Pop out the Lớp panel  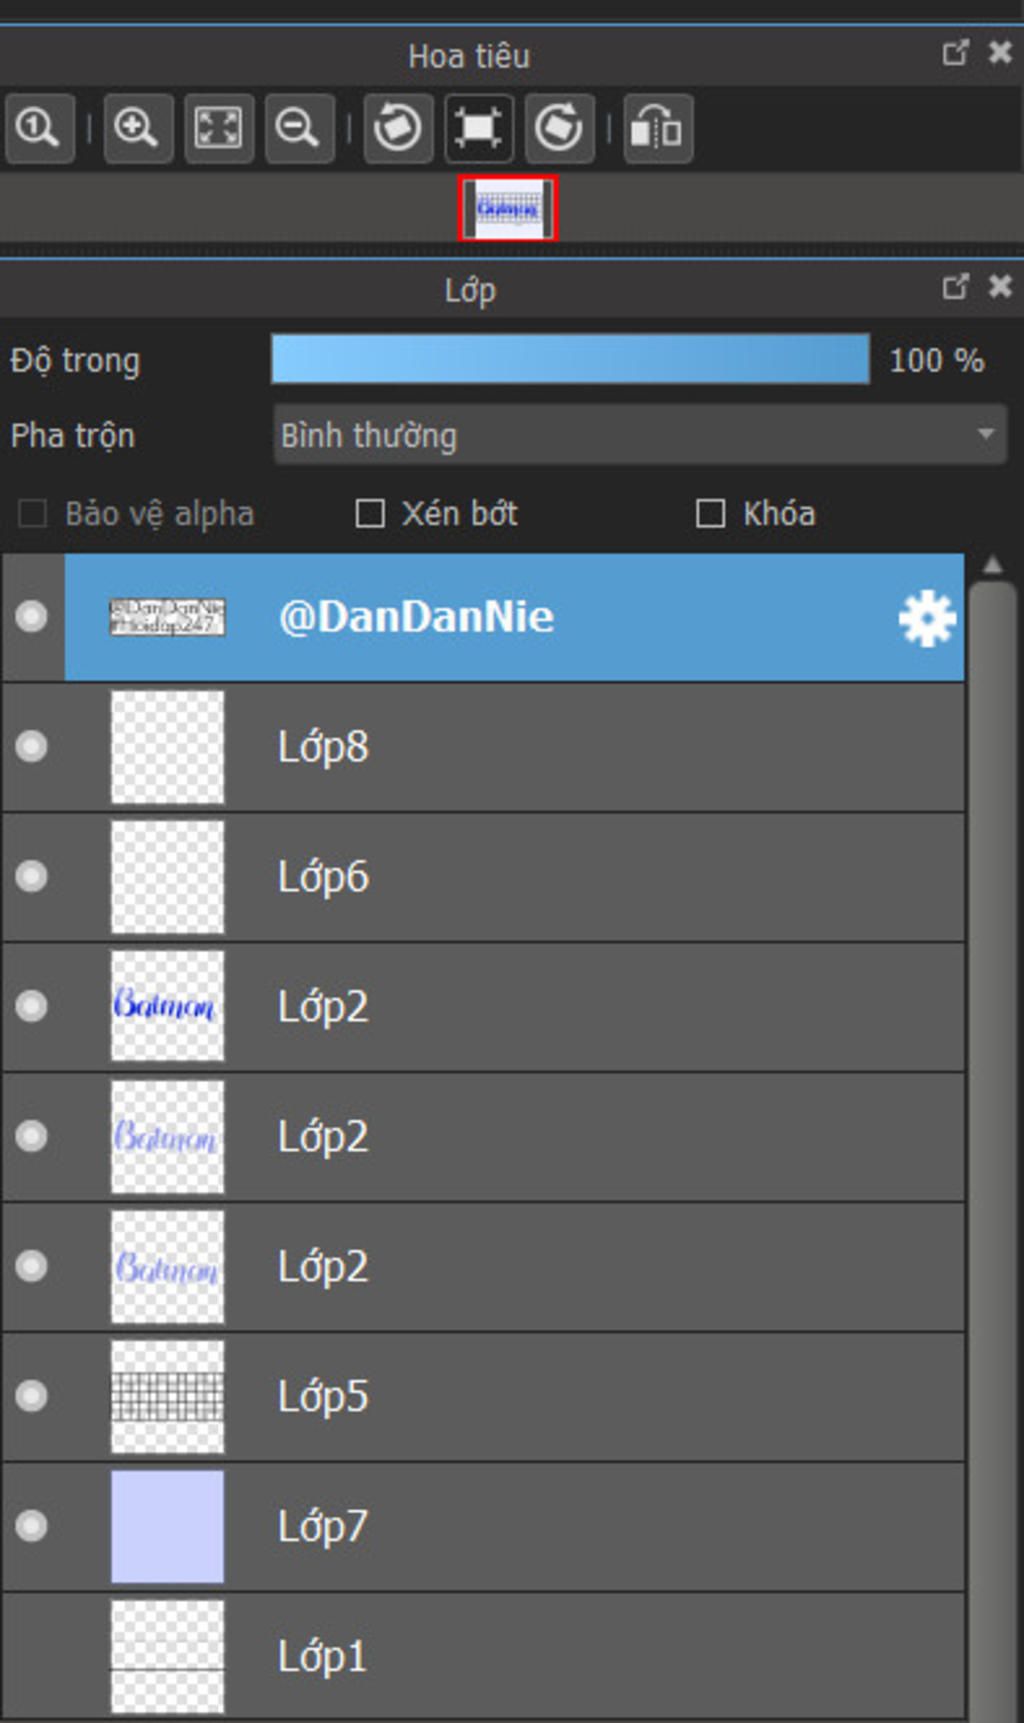(955, 288)
